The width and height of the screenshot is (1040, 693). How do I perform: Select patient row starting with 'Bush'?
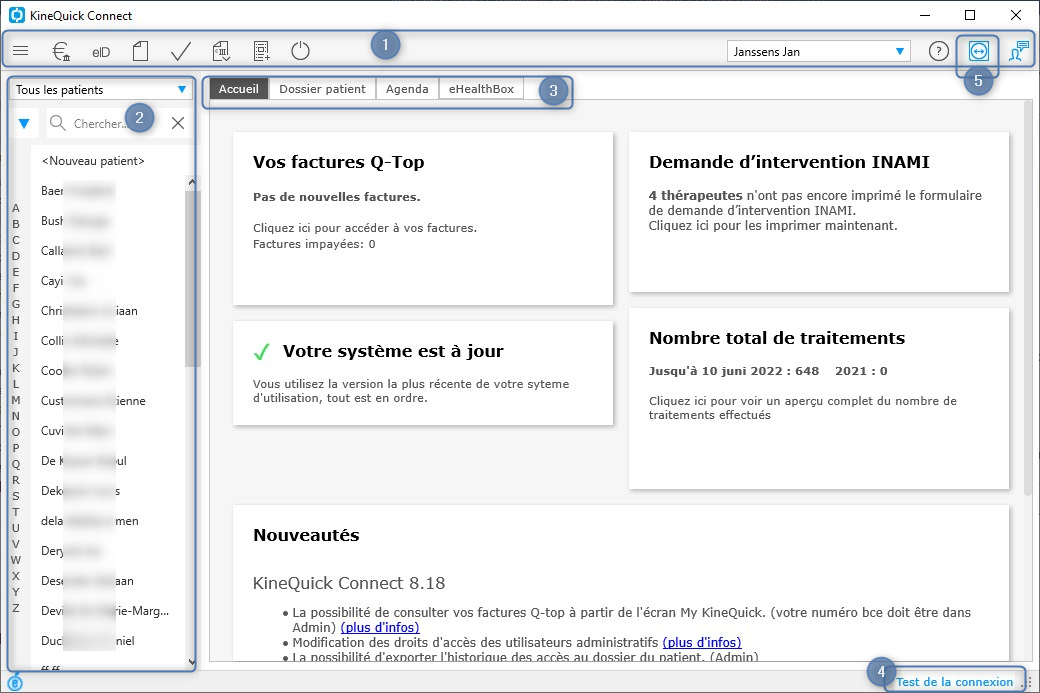pos(108,221)
